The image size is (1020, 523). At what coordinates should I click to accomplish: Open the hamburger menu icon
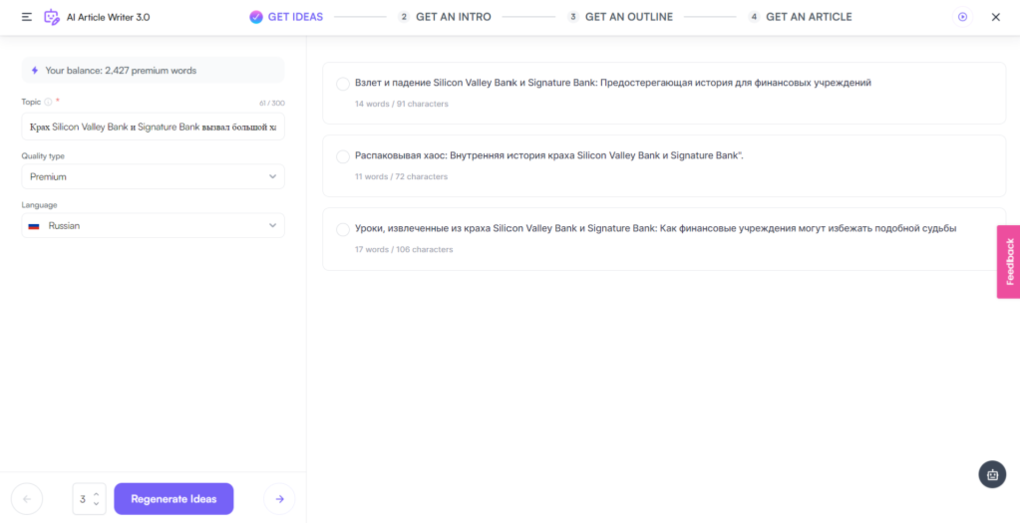(27, 17)
